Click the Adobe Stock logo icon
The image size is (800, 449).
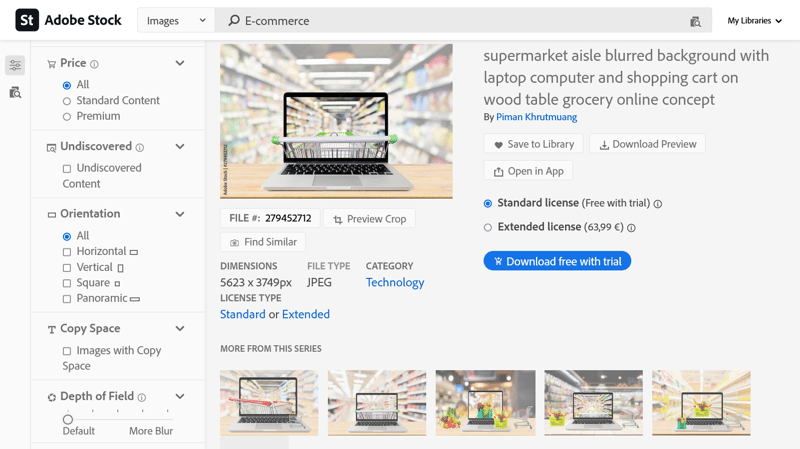tap(27, 20)
